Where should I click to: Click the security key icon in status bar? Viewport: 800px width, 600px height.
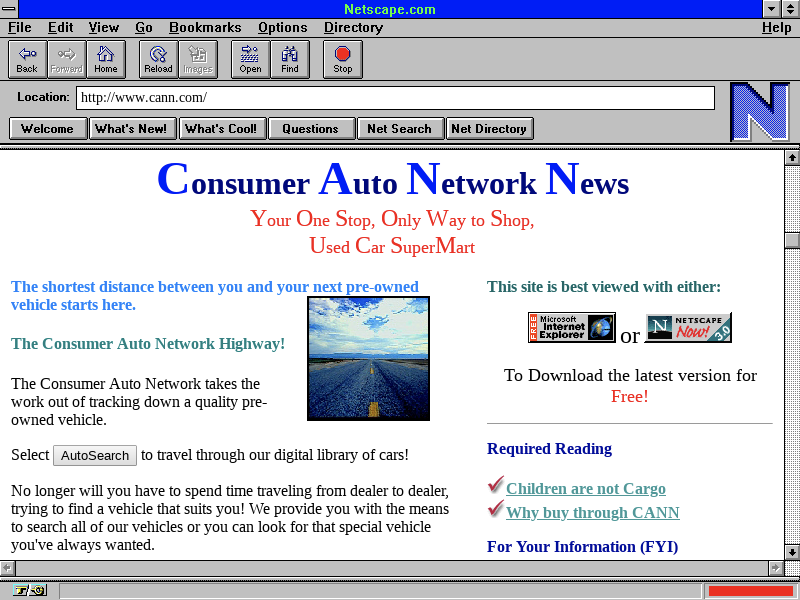(30, 590)
